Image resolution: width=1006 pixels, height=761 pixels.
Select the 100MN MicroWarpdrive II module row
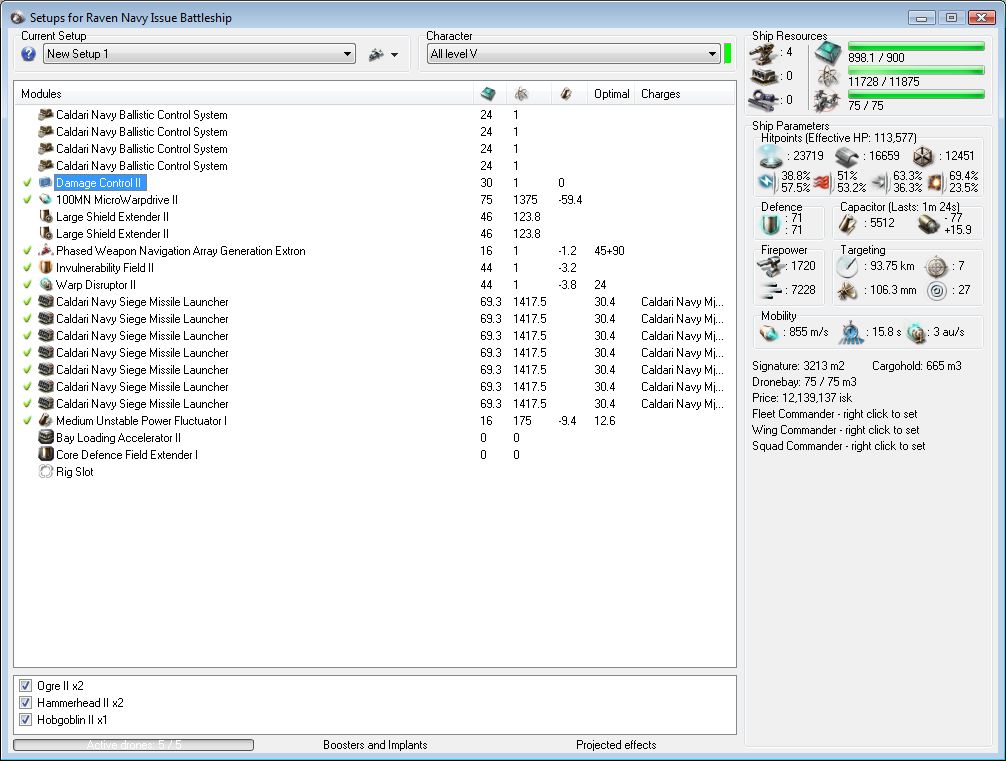[x=117, y=200]
